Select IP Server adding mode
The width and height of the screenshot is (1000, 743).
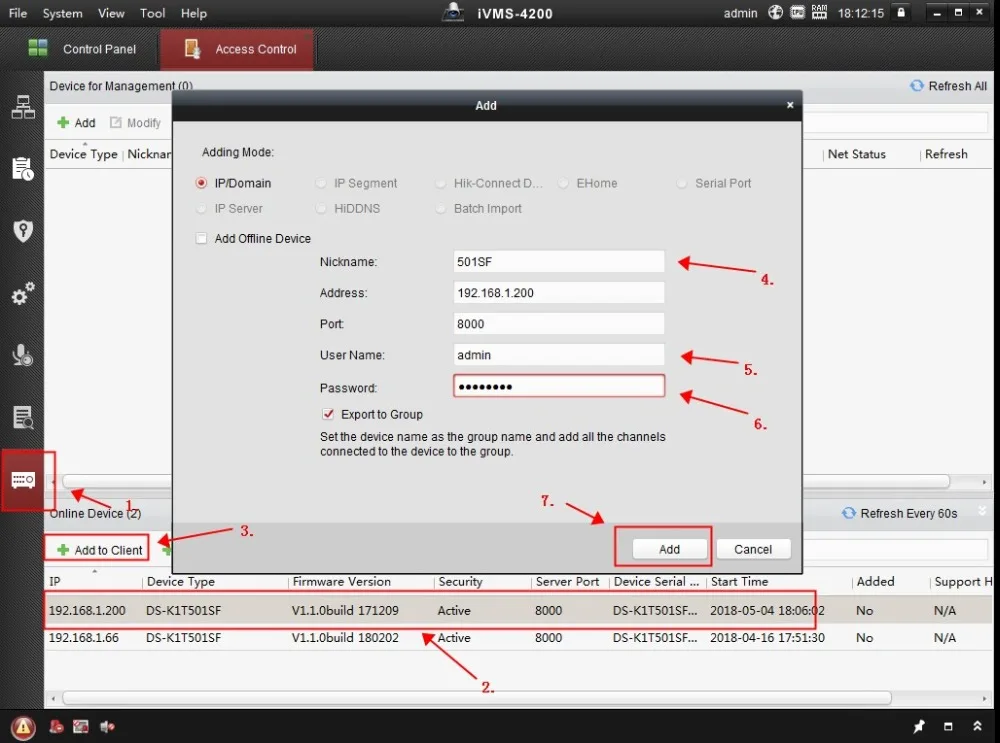pos(202,209)
